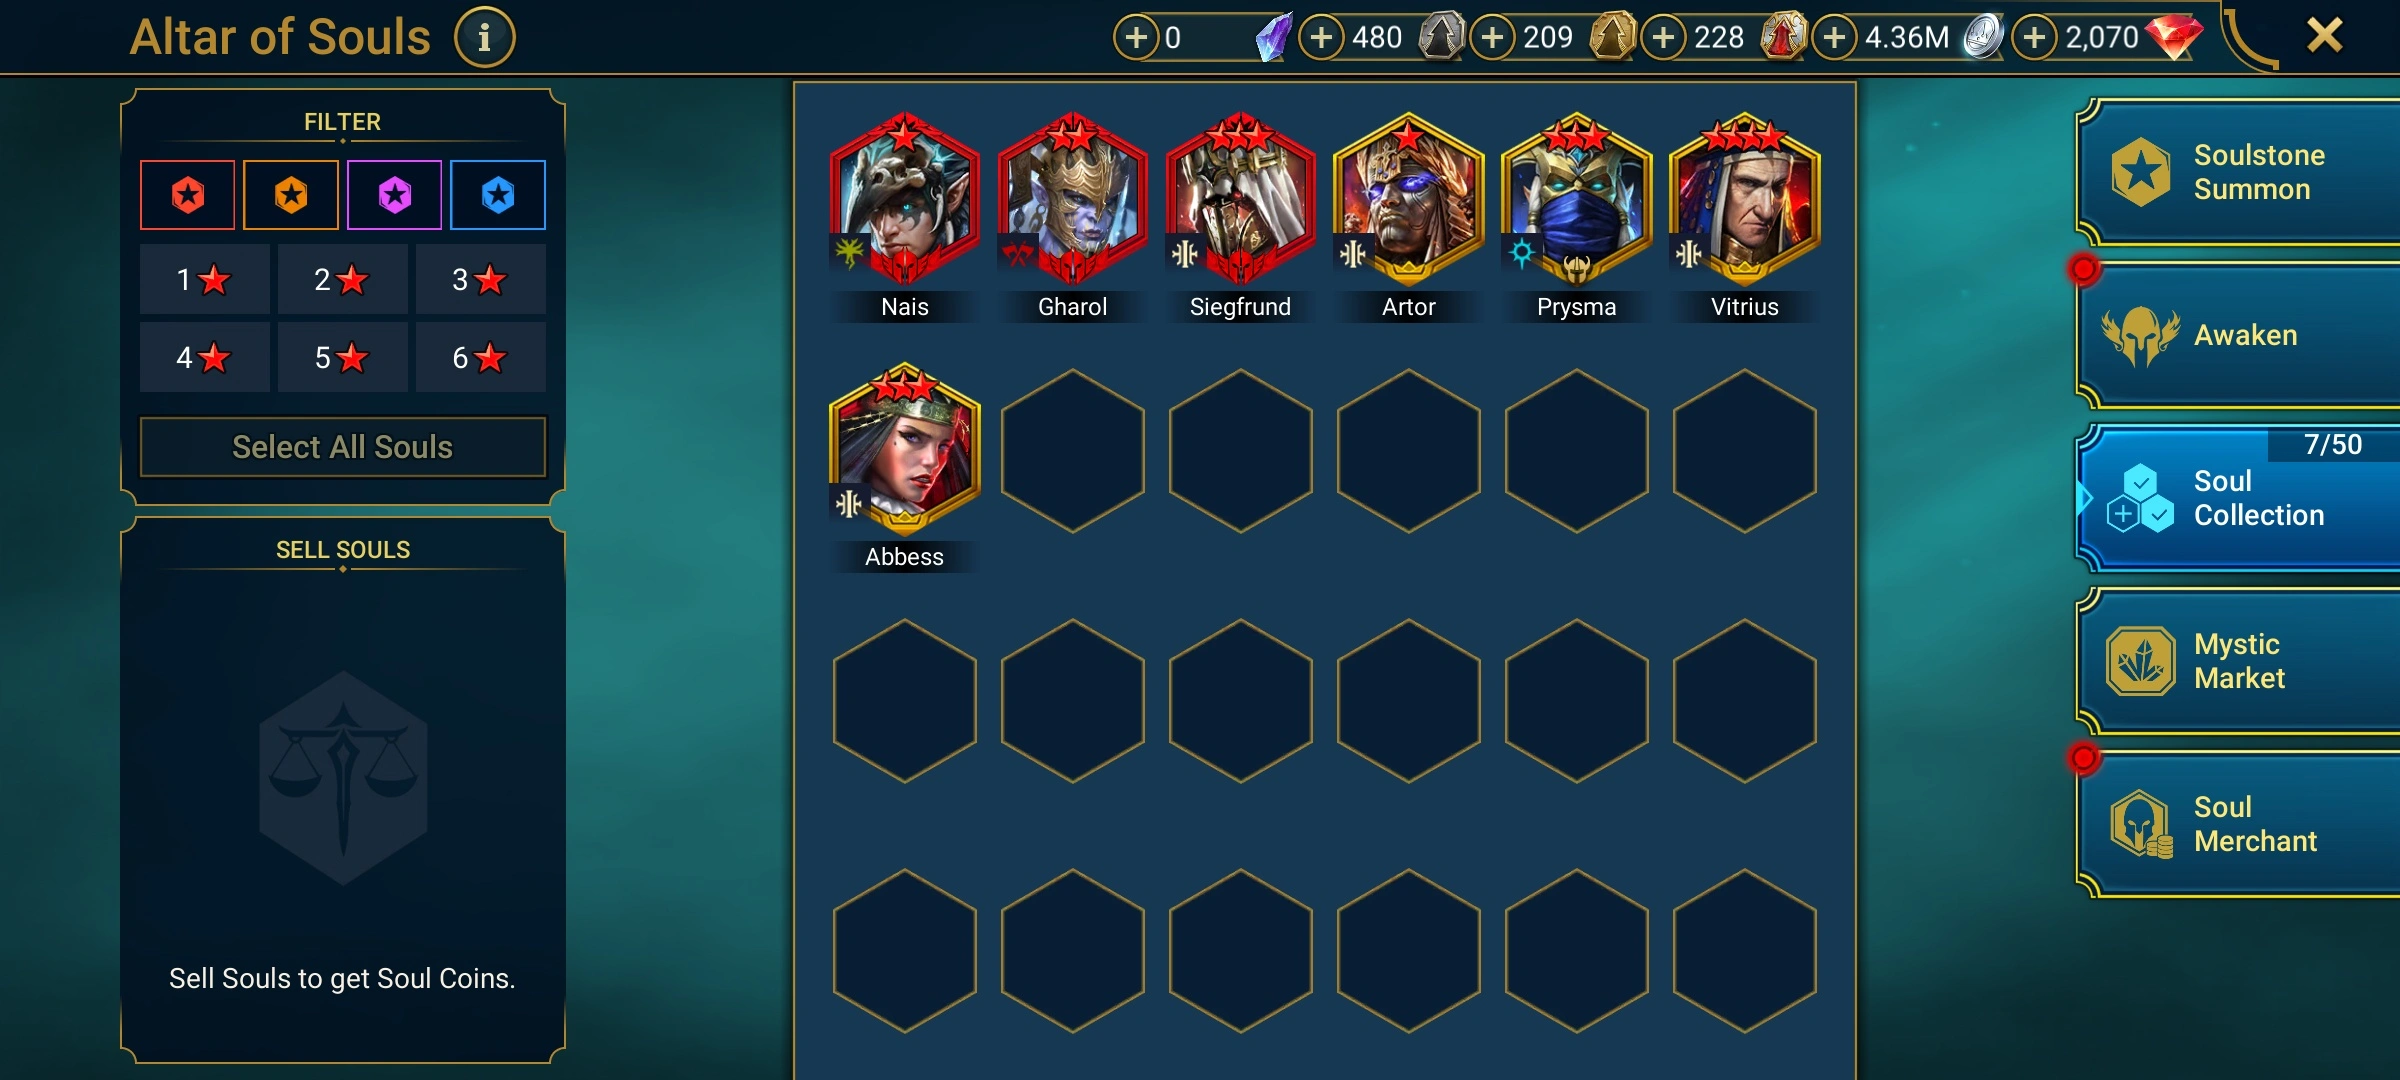Filter souls by 6 stars

pos(480,357)
